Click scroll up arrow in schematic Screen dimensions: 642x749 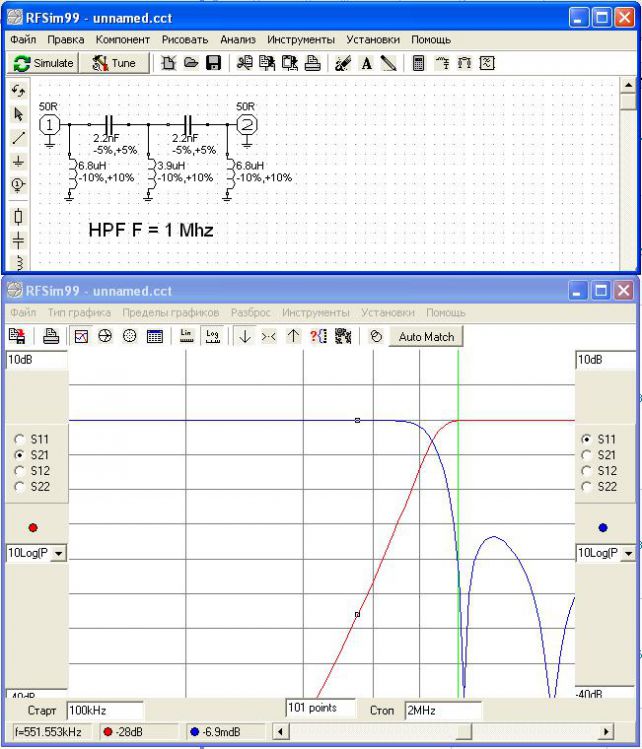pyautogui.click(x=628, y=86)
